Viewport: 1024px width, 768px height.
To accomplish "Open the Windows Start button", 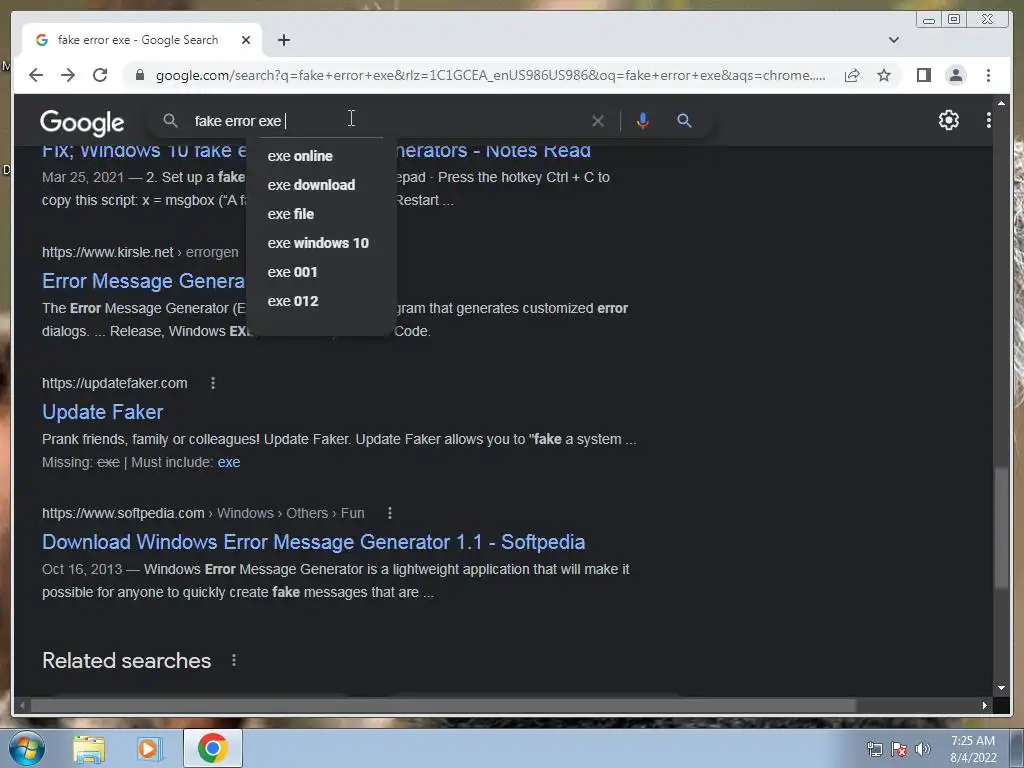I will coord(27,748).
